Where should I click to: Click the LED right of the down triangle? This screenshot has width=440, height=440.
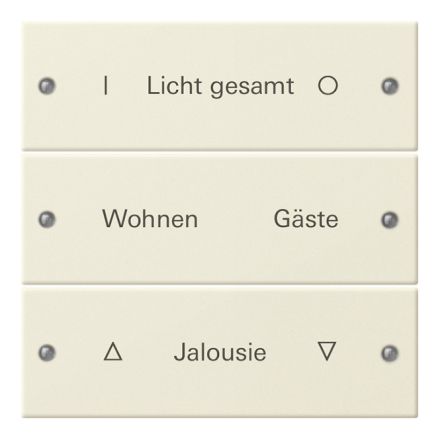(x=390, y=353)
